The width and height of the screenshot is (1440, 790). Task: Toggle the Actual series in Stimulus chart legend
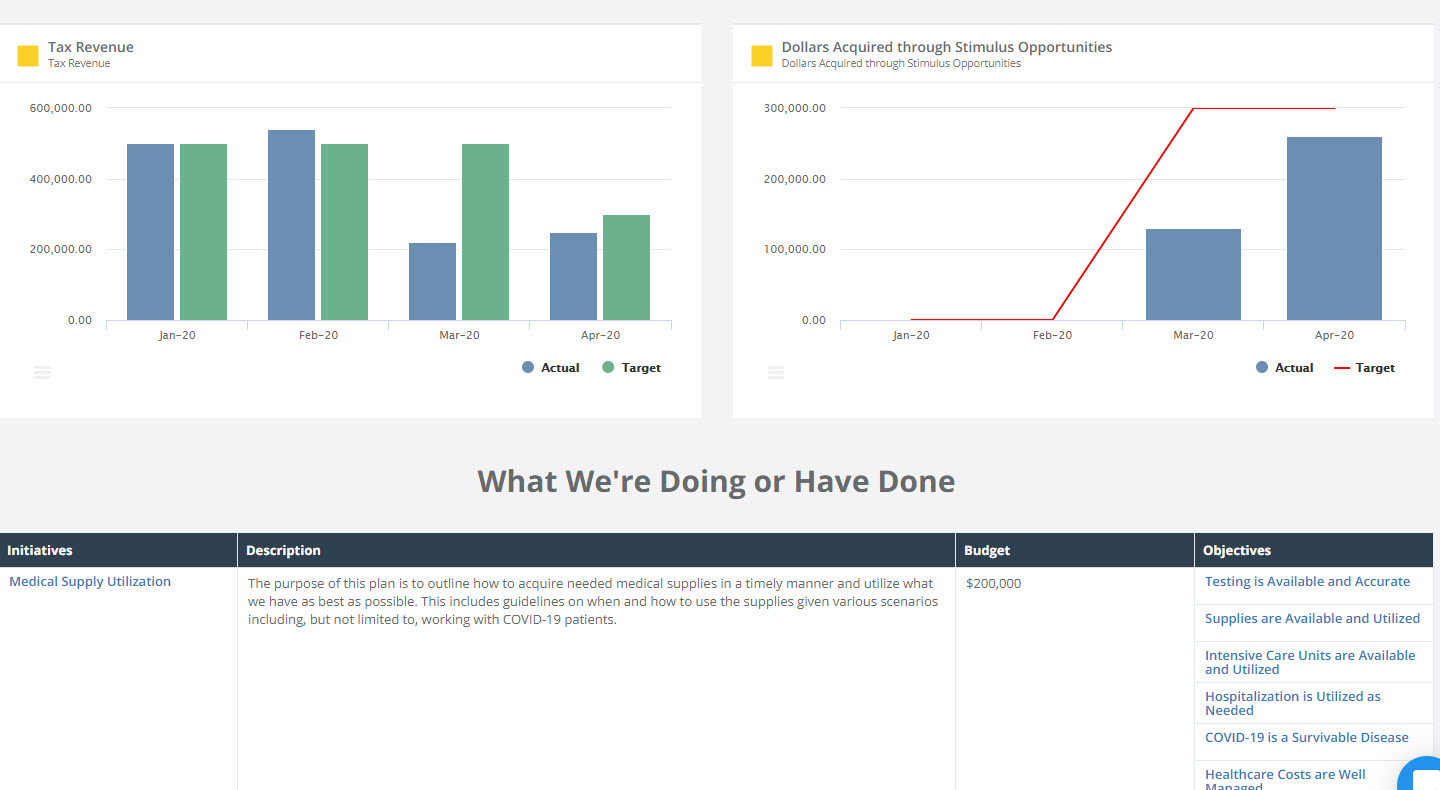pyautogui.click(x=1261, y=367)
